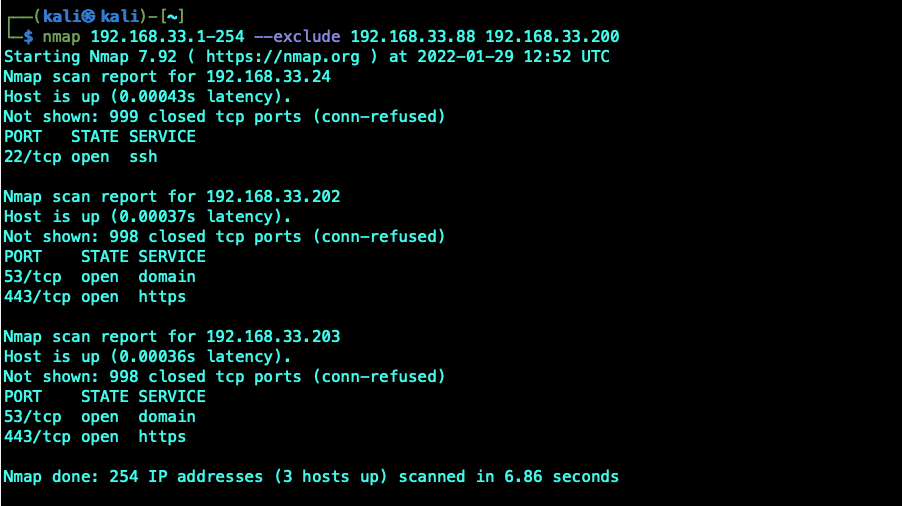Click the dollar sign prompt symbol

pyautogui.click(x=28, y=37)
